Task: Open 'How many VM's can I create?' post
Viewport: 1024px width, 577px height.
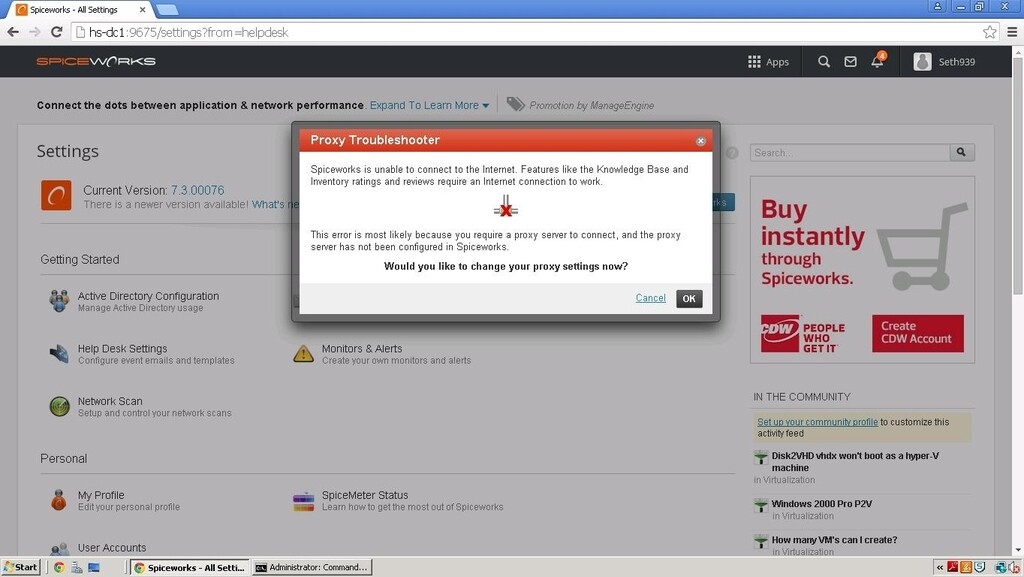Action: 834,540
